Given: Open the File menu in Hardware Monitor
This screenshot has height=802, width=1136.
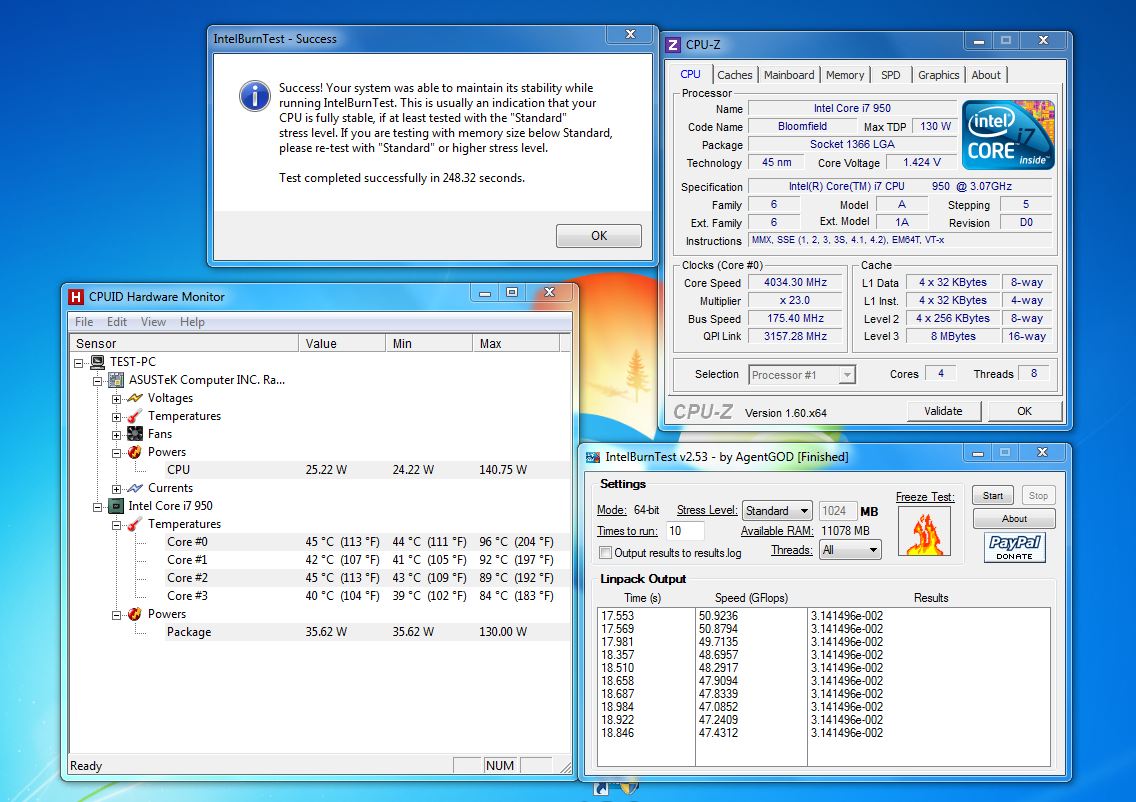Looking at the screenshot, I should [84, 322].
